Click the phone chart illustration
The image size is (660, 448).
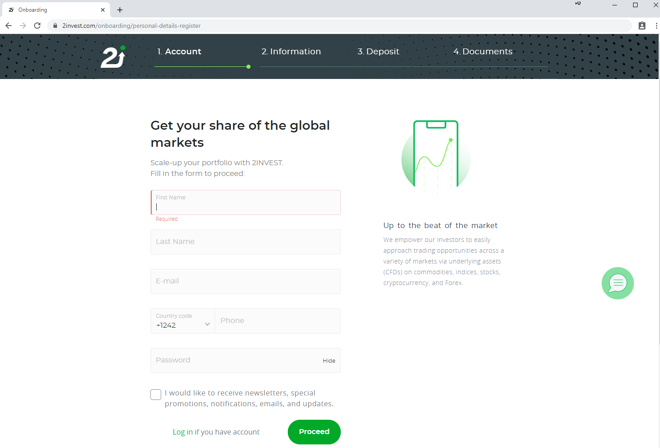pos(436,155)
